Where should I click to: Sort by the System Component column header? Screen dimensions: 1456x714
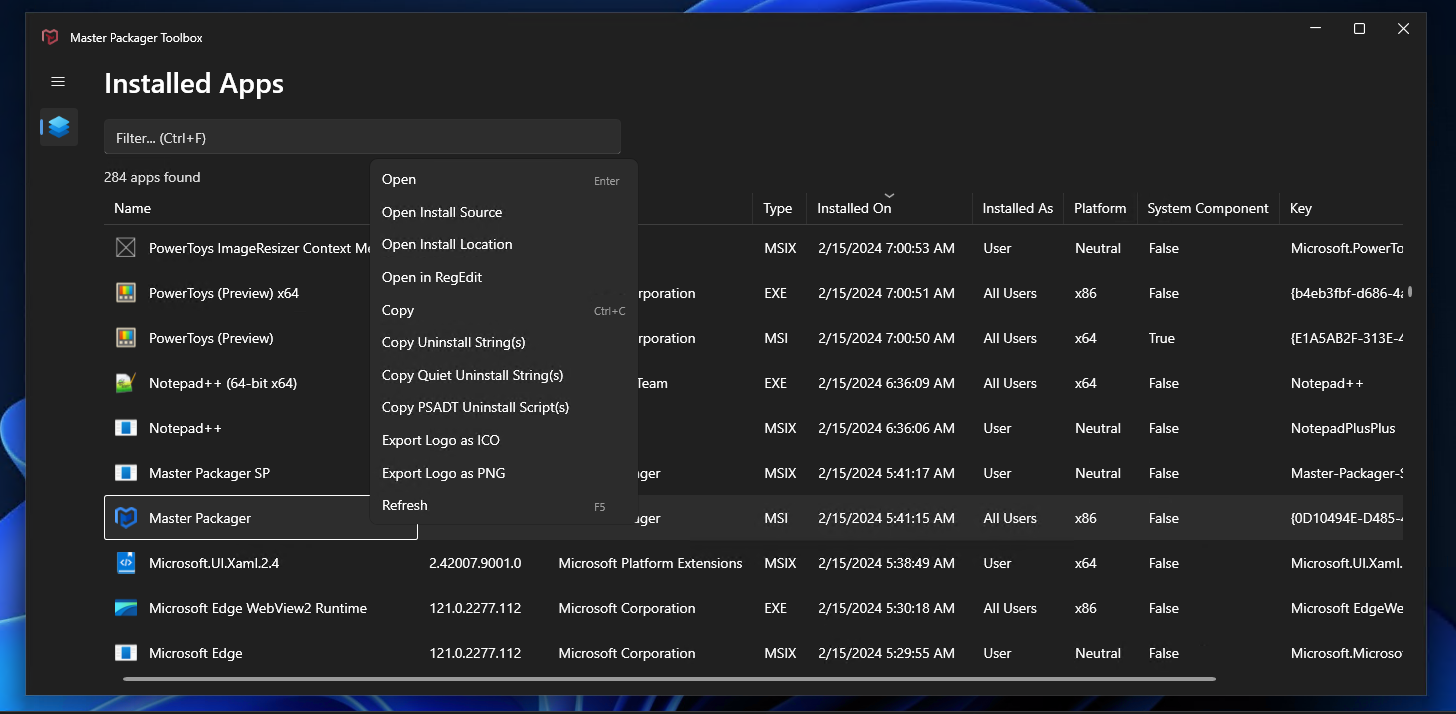coord(1208,208)
